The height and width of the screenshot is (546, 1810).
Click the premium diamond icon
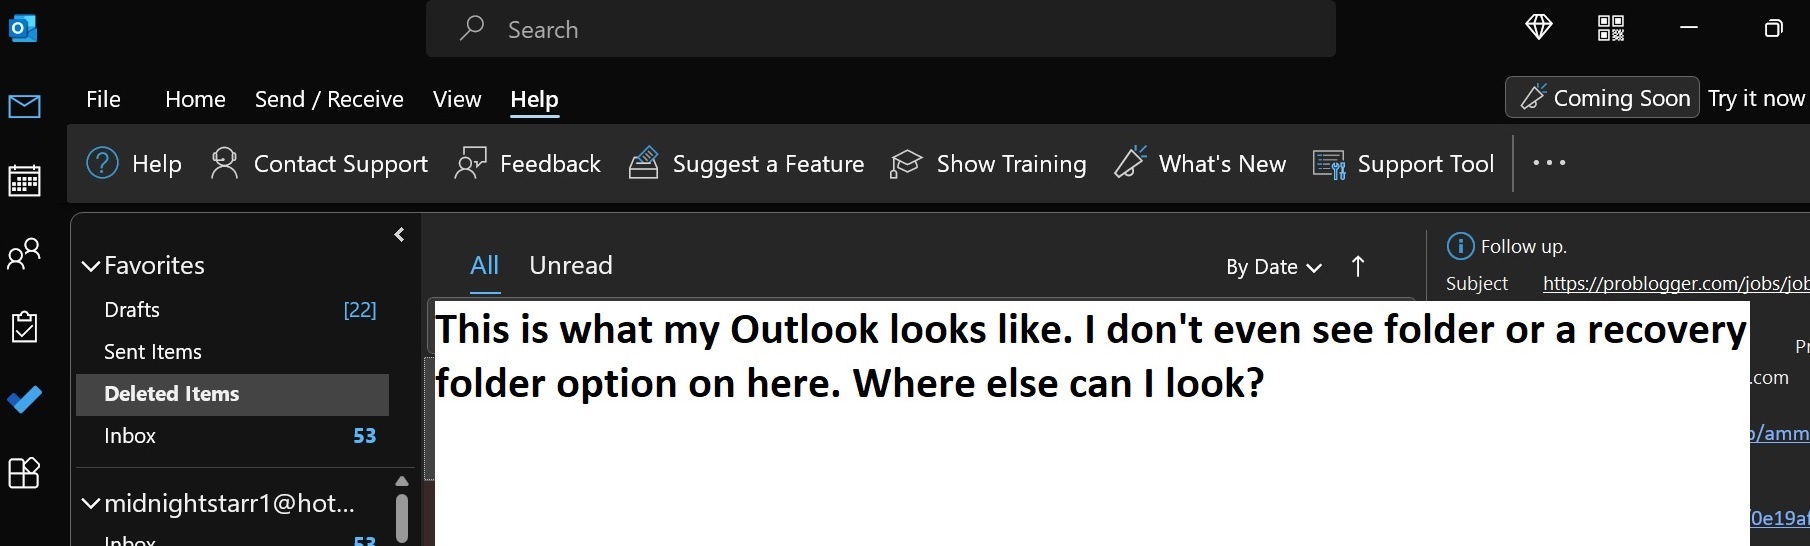(x=1539, y=28)
